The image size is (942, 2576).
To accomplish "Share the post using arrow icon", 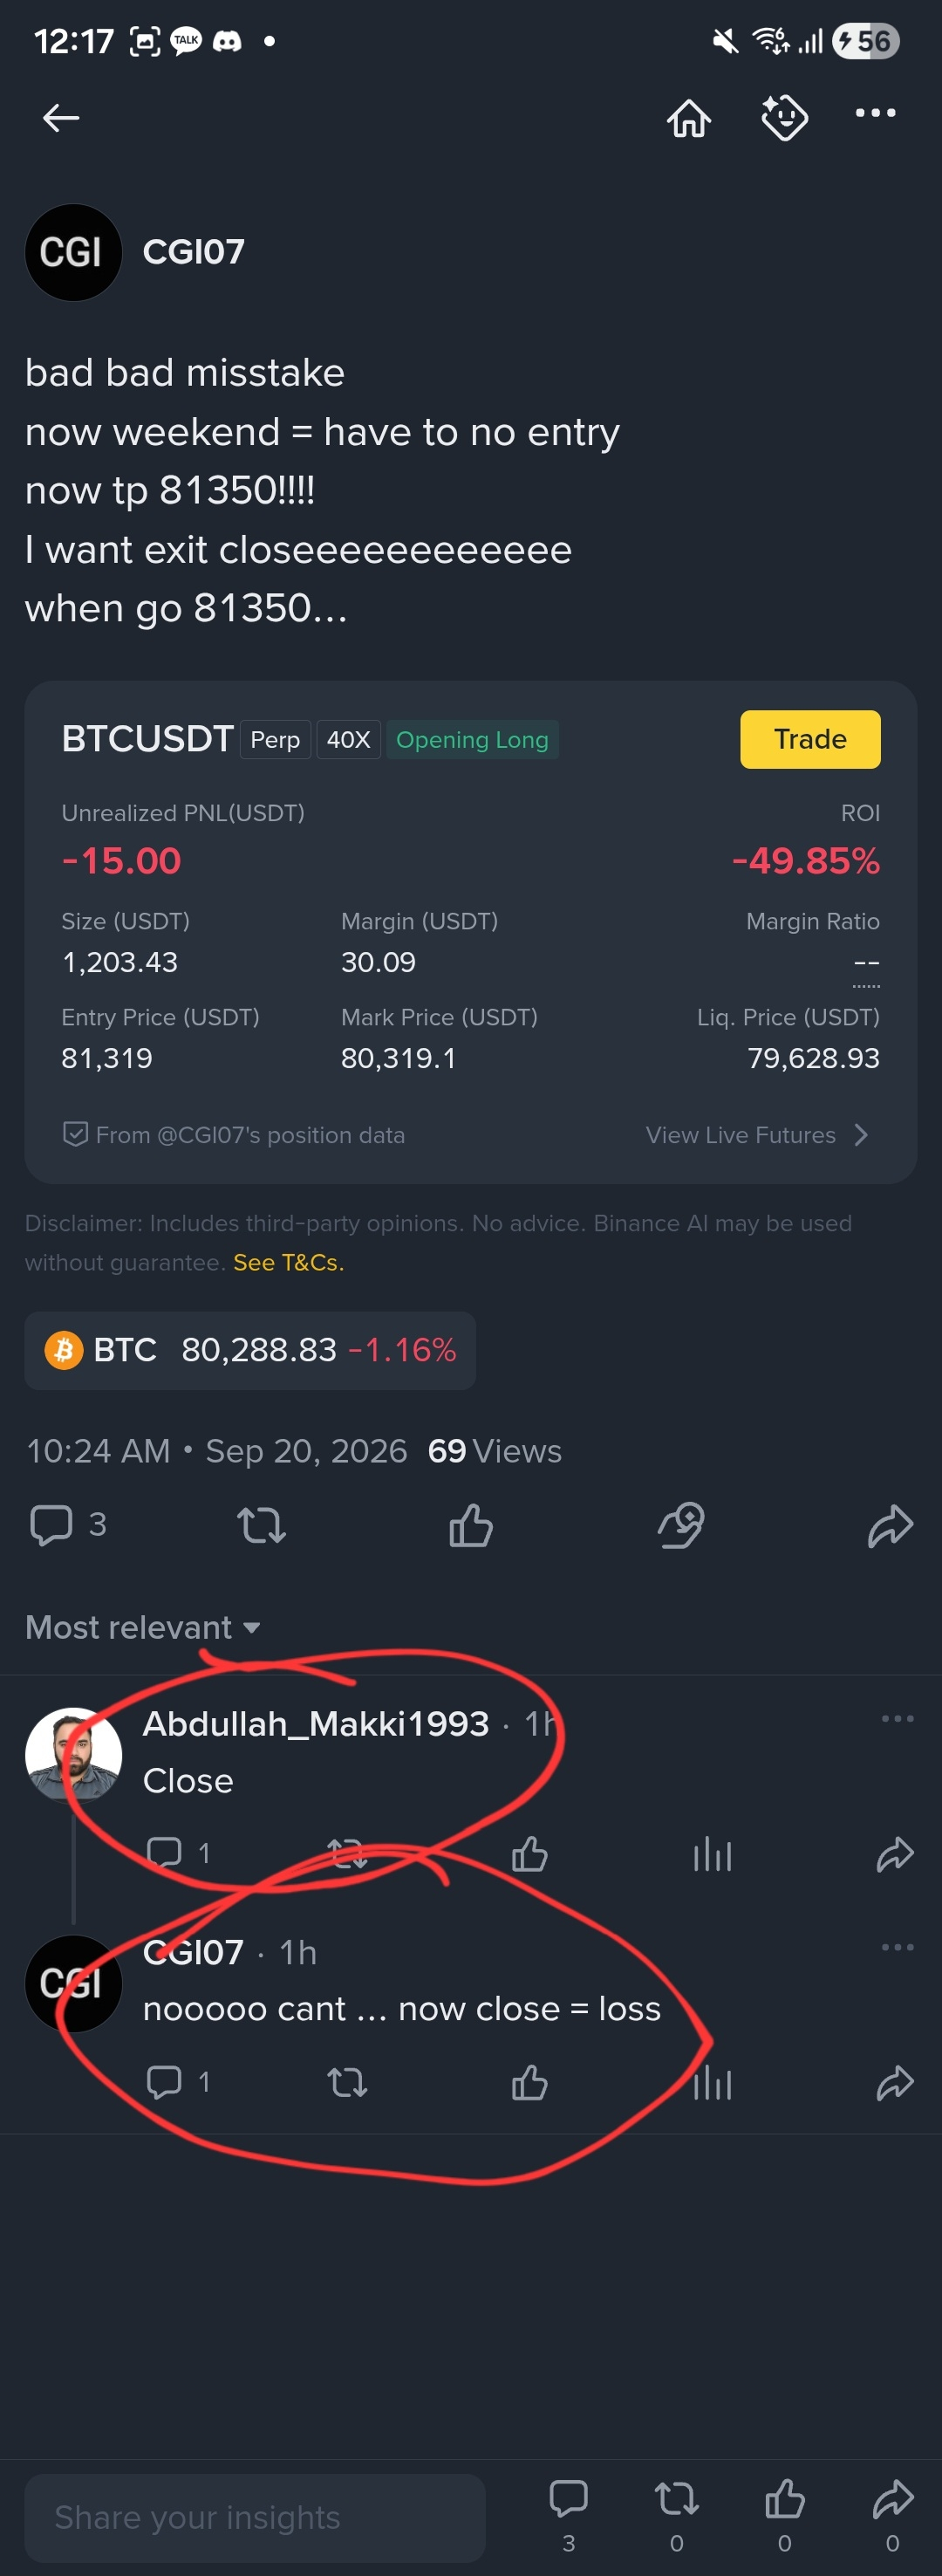I will tap(890, 1526).
